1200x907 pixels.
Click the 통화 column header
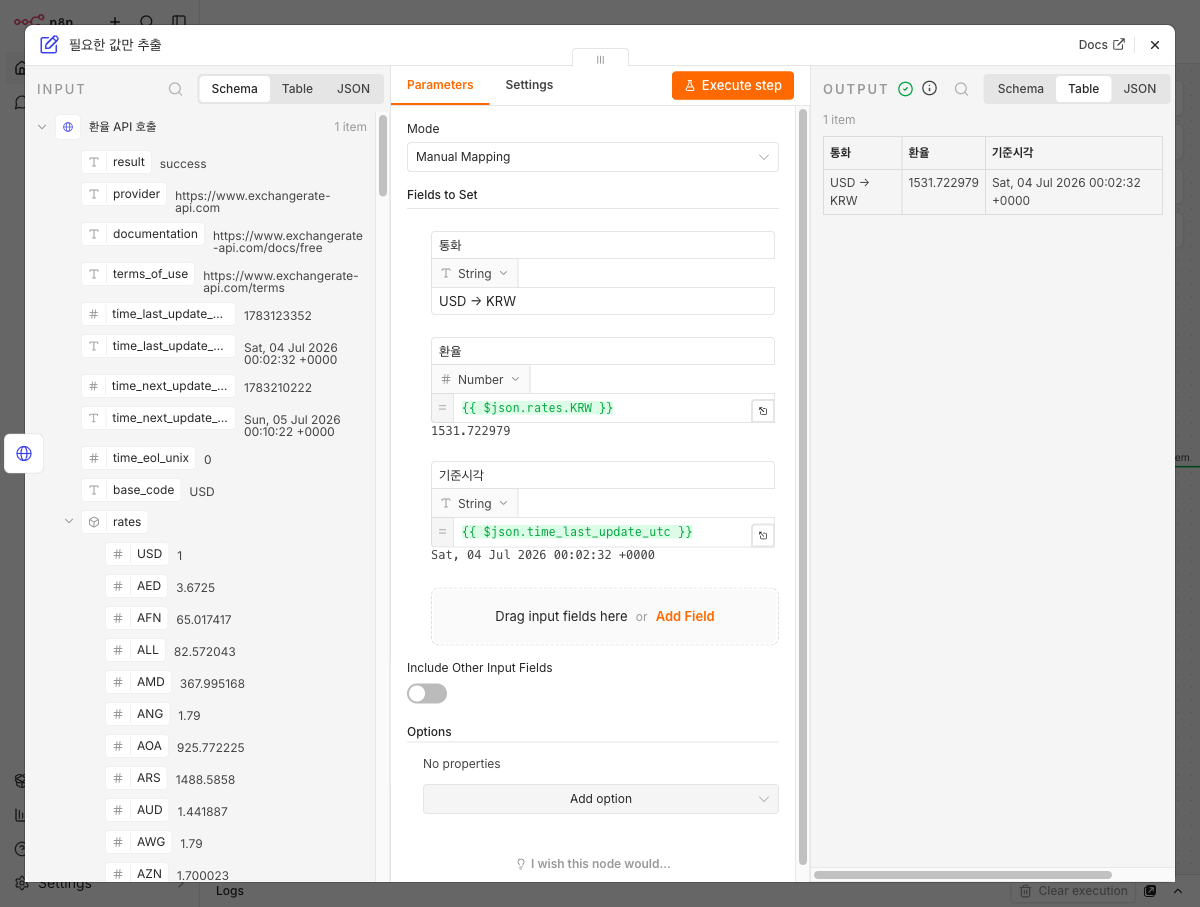[x=862, y=153]
